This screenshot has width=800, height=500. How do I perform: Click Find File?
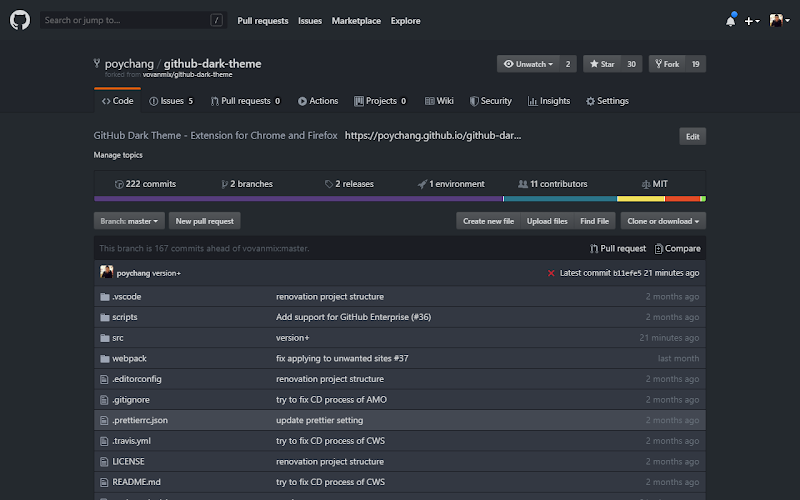click(594, 221)
